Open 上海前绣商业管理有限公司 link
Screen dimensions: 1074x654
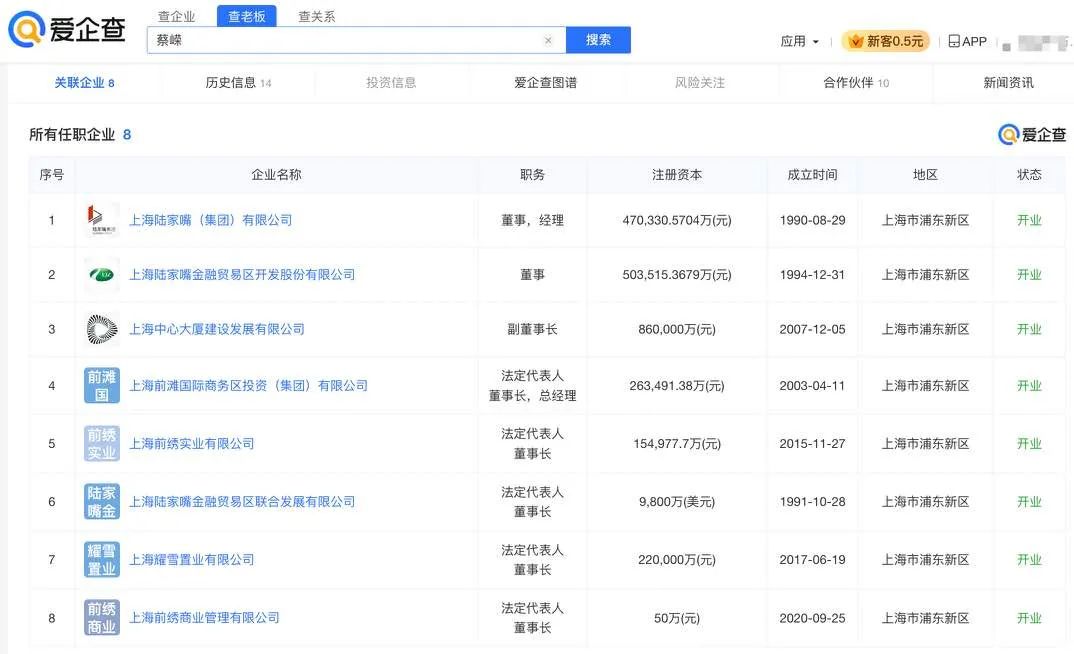tap(204, 618)
